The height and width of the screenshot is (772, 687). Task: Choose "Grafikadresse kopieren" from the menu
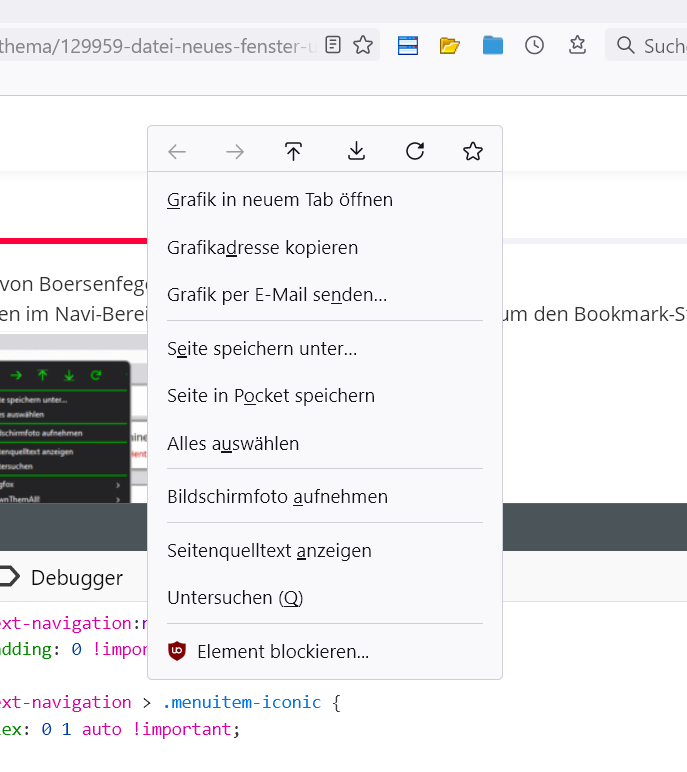(x=262, y=248)
